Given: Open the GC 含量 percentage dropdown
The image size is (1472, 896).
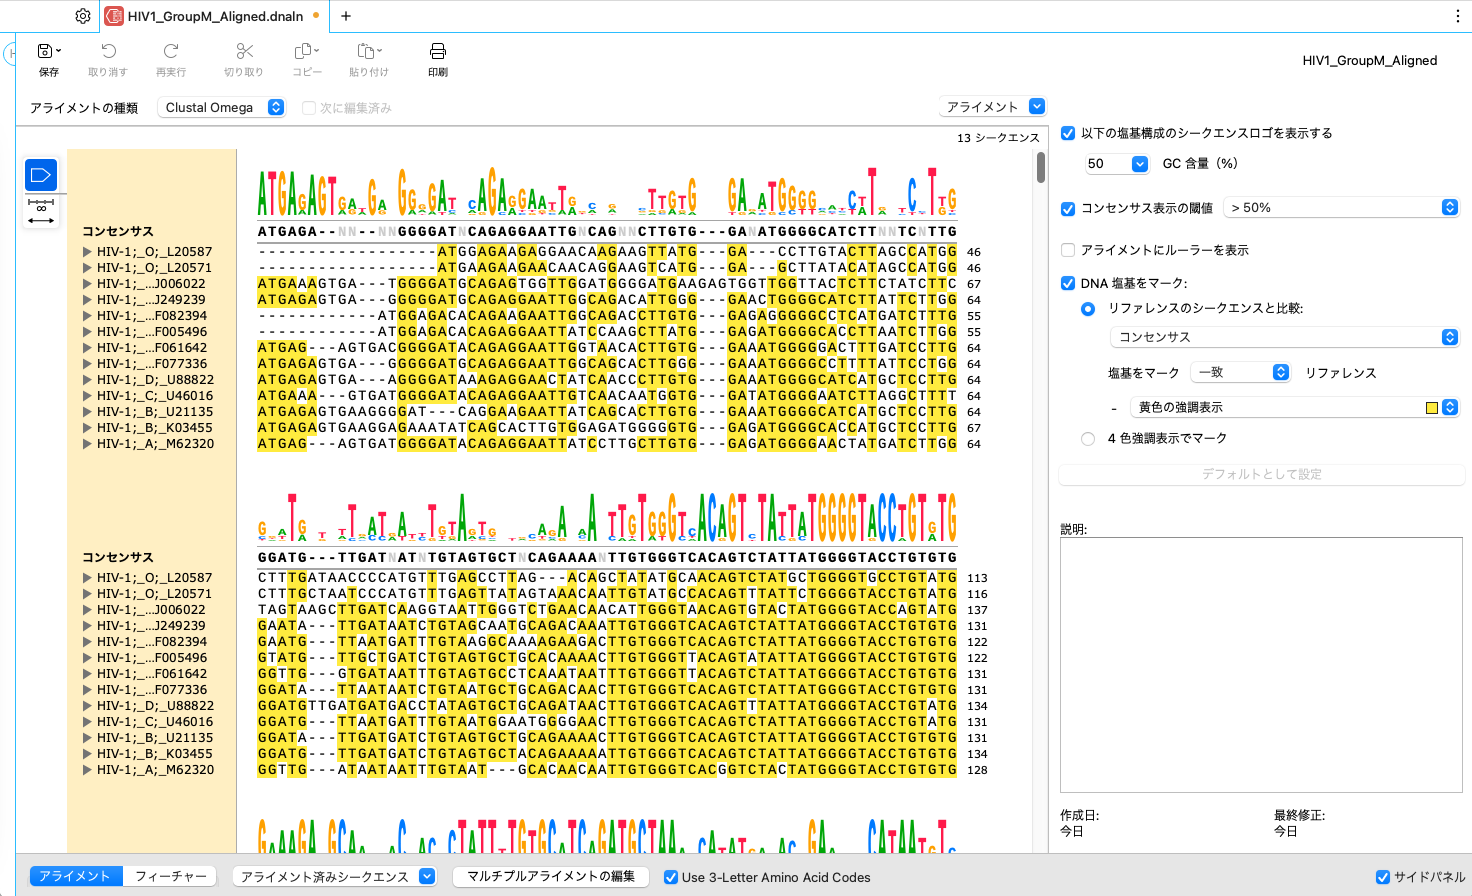Looking at the screenshot, I should click(x=1117, y=163).
